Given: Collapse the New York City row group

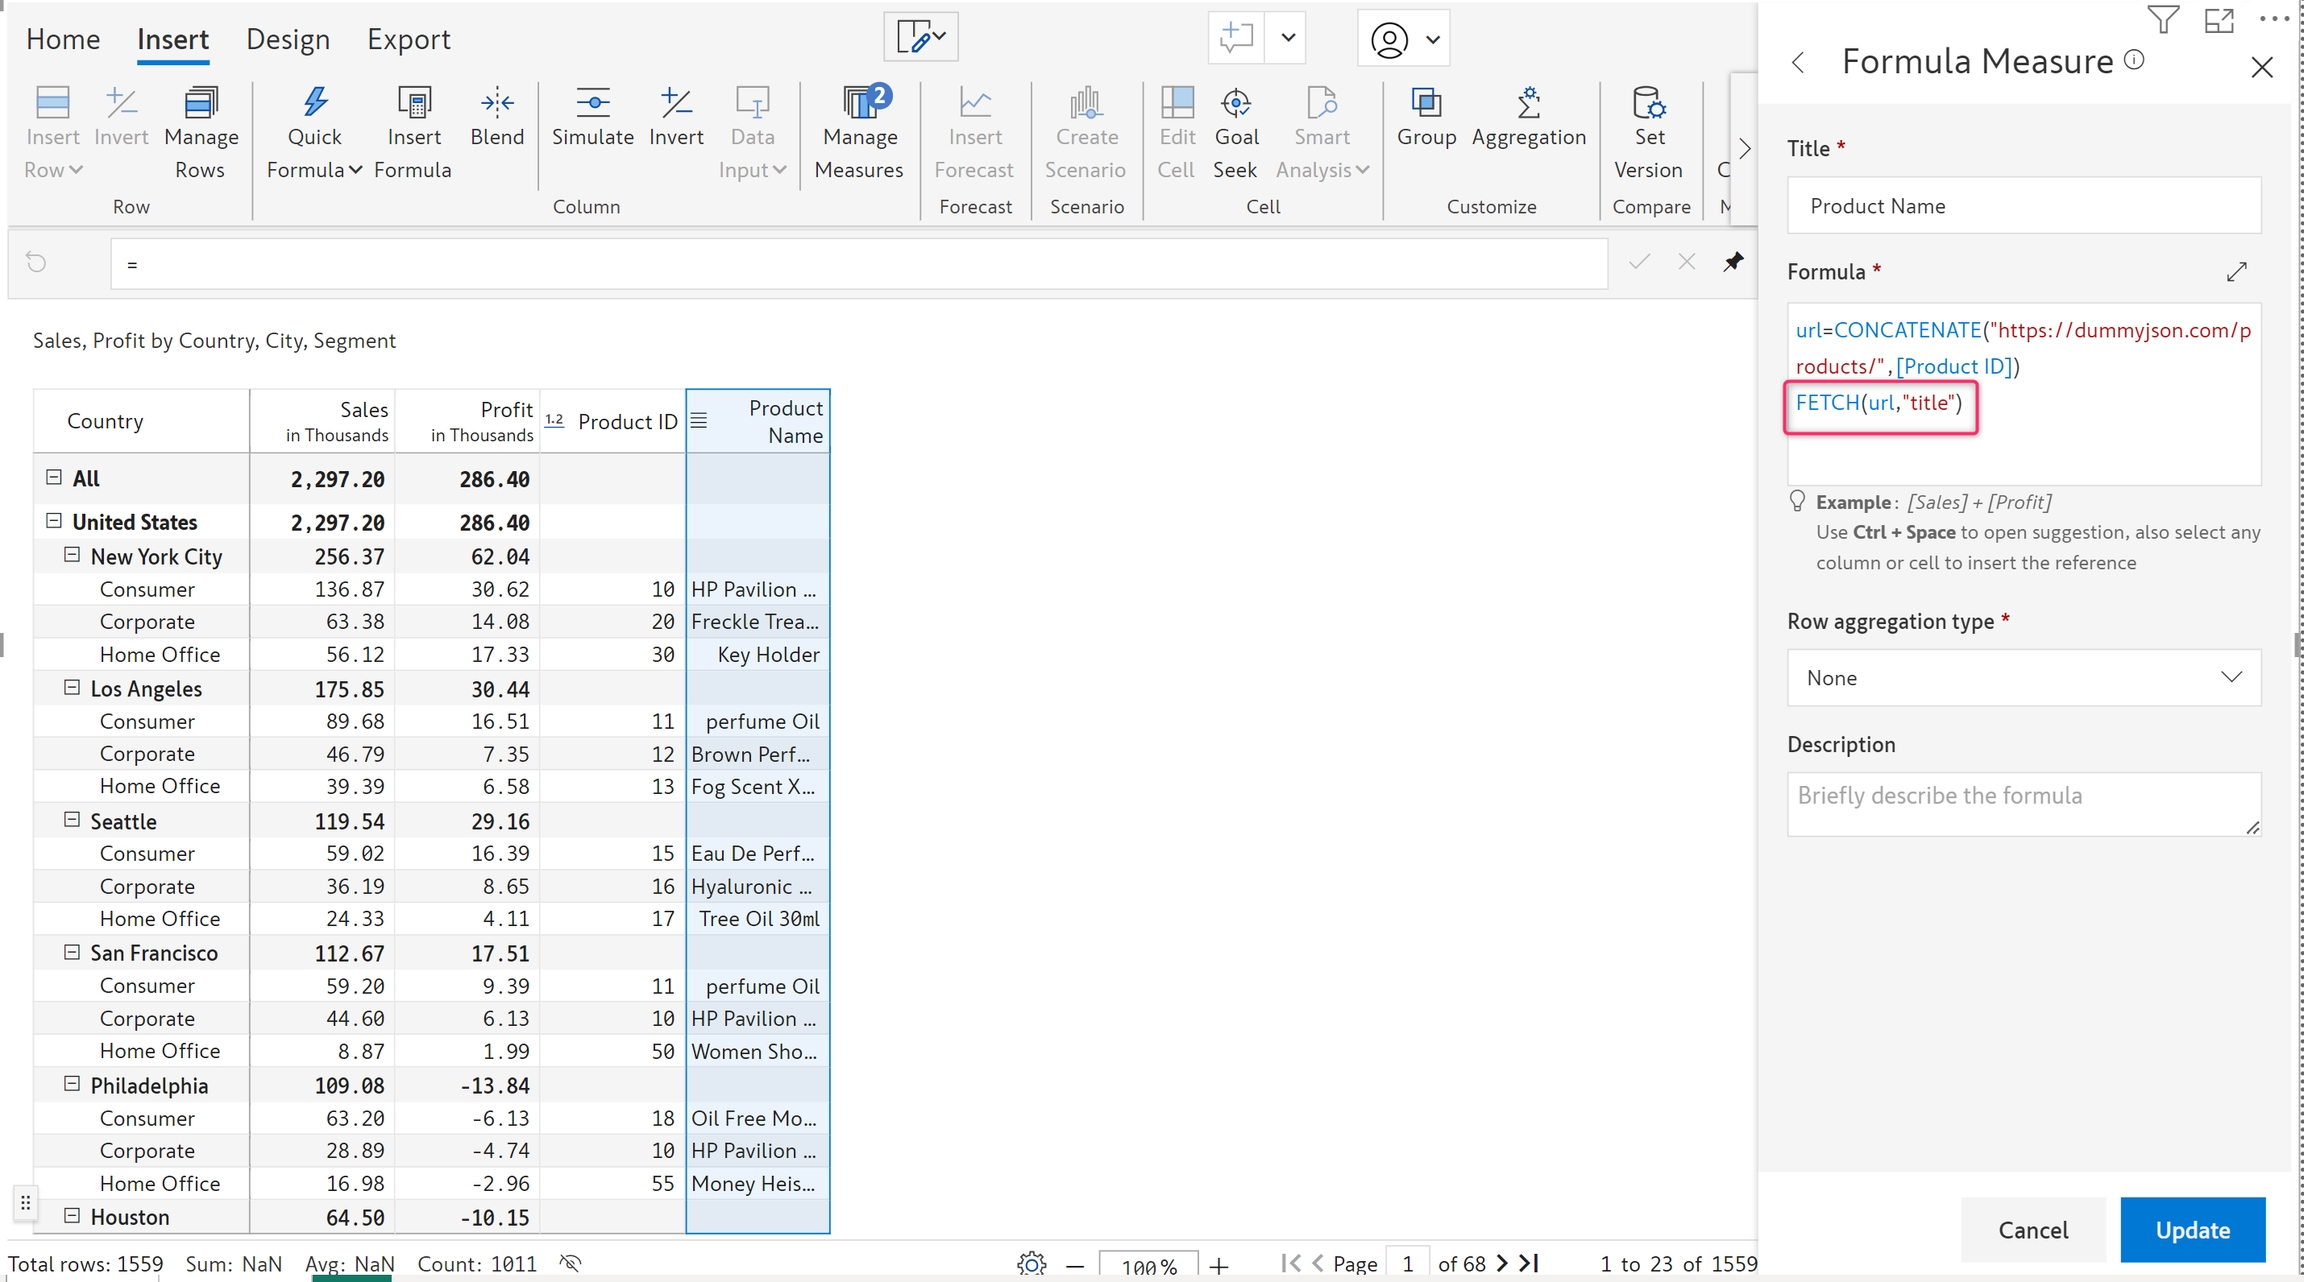Looking at the screenshot, I should point(72,555).
